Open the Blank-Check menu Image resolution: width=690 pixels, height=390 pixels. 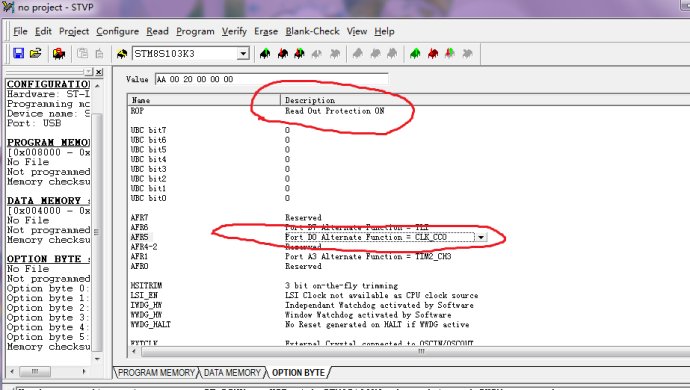312,31
